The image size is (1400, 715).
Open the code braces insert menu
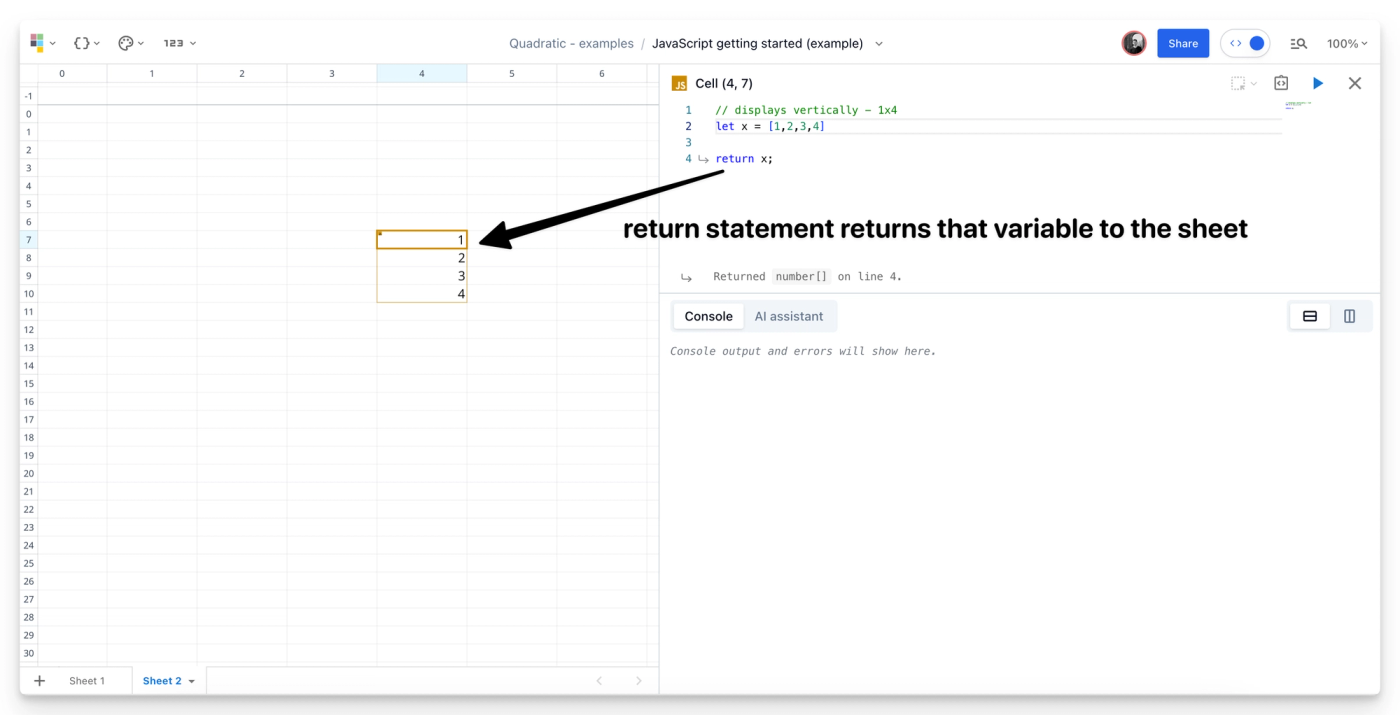(87, 43)
